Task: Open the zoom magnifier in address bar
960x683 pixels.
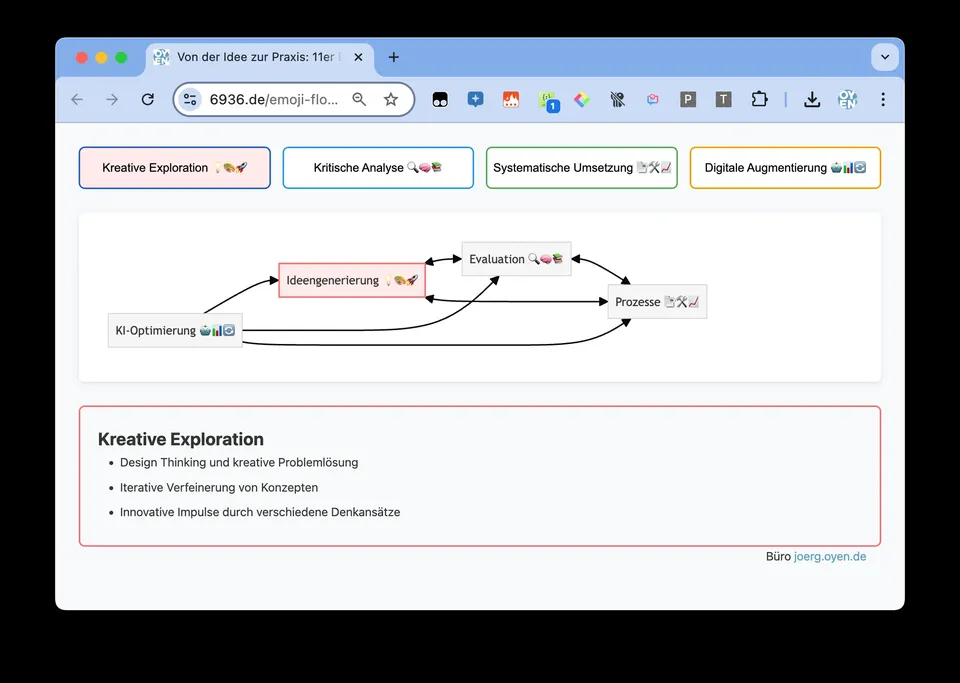Action: coord(359,99)
